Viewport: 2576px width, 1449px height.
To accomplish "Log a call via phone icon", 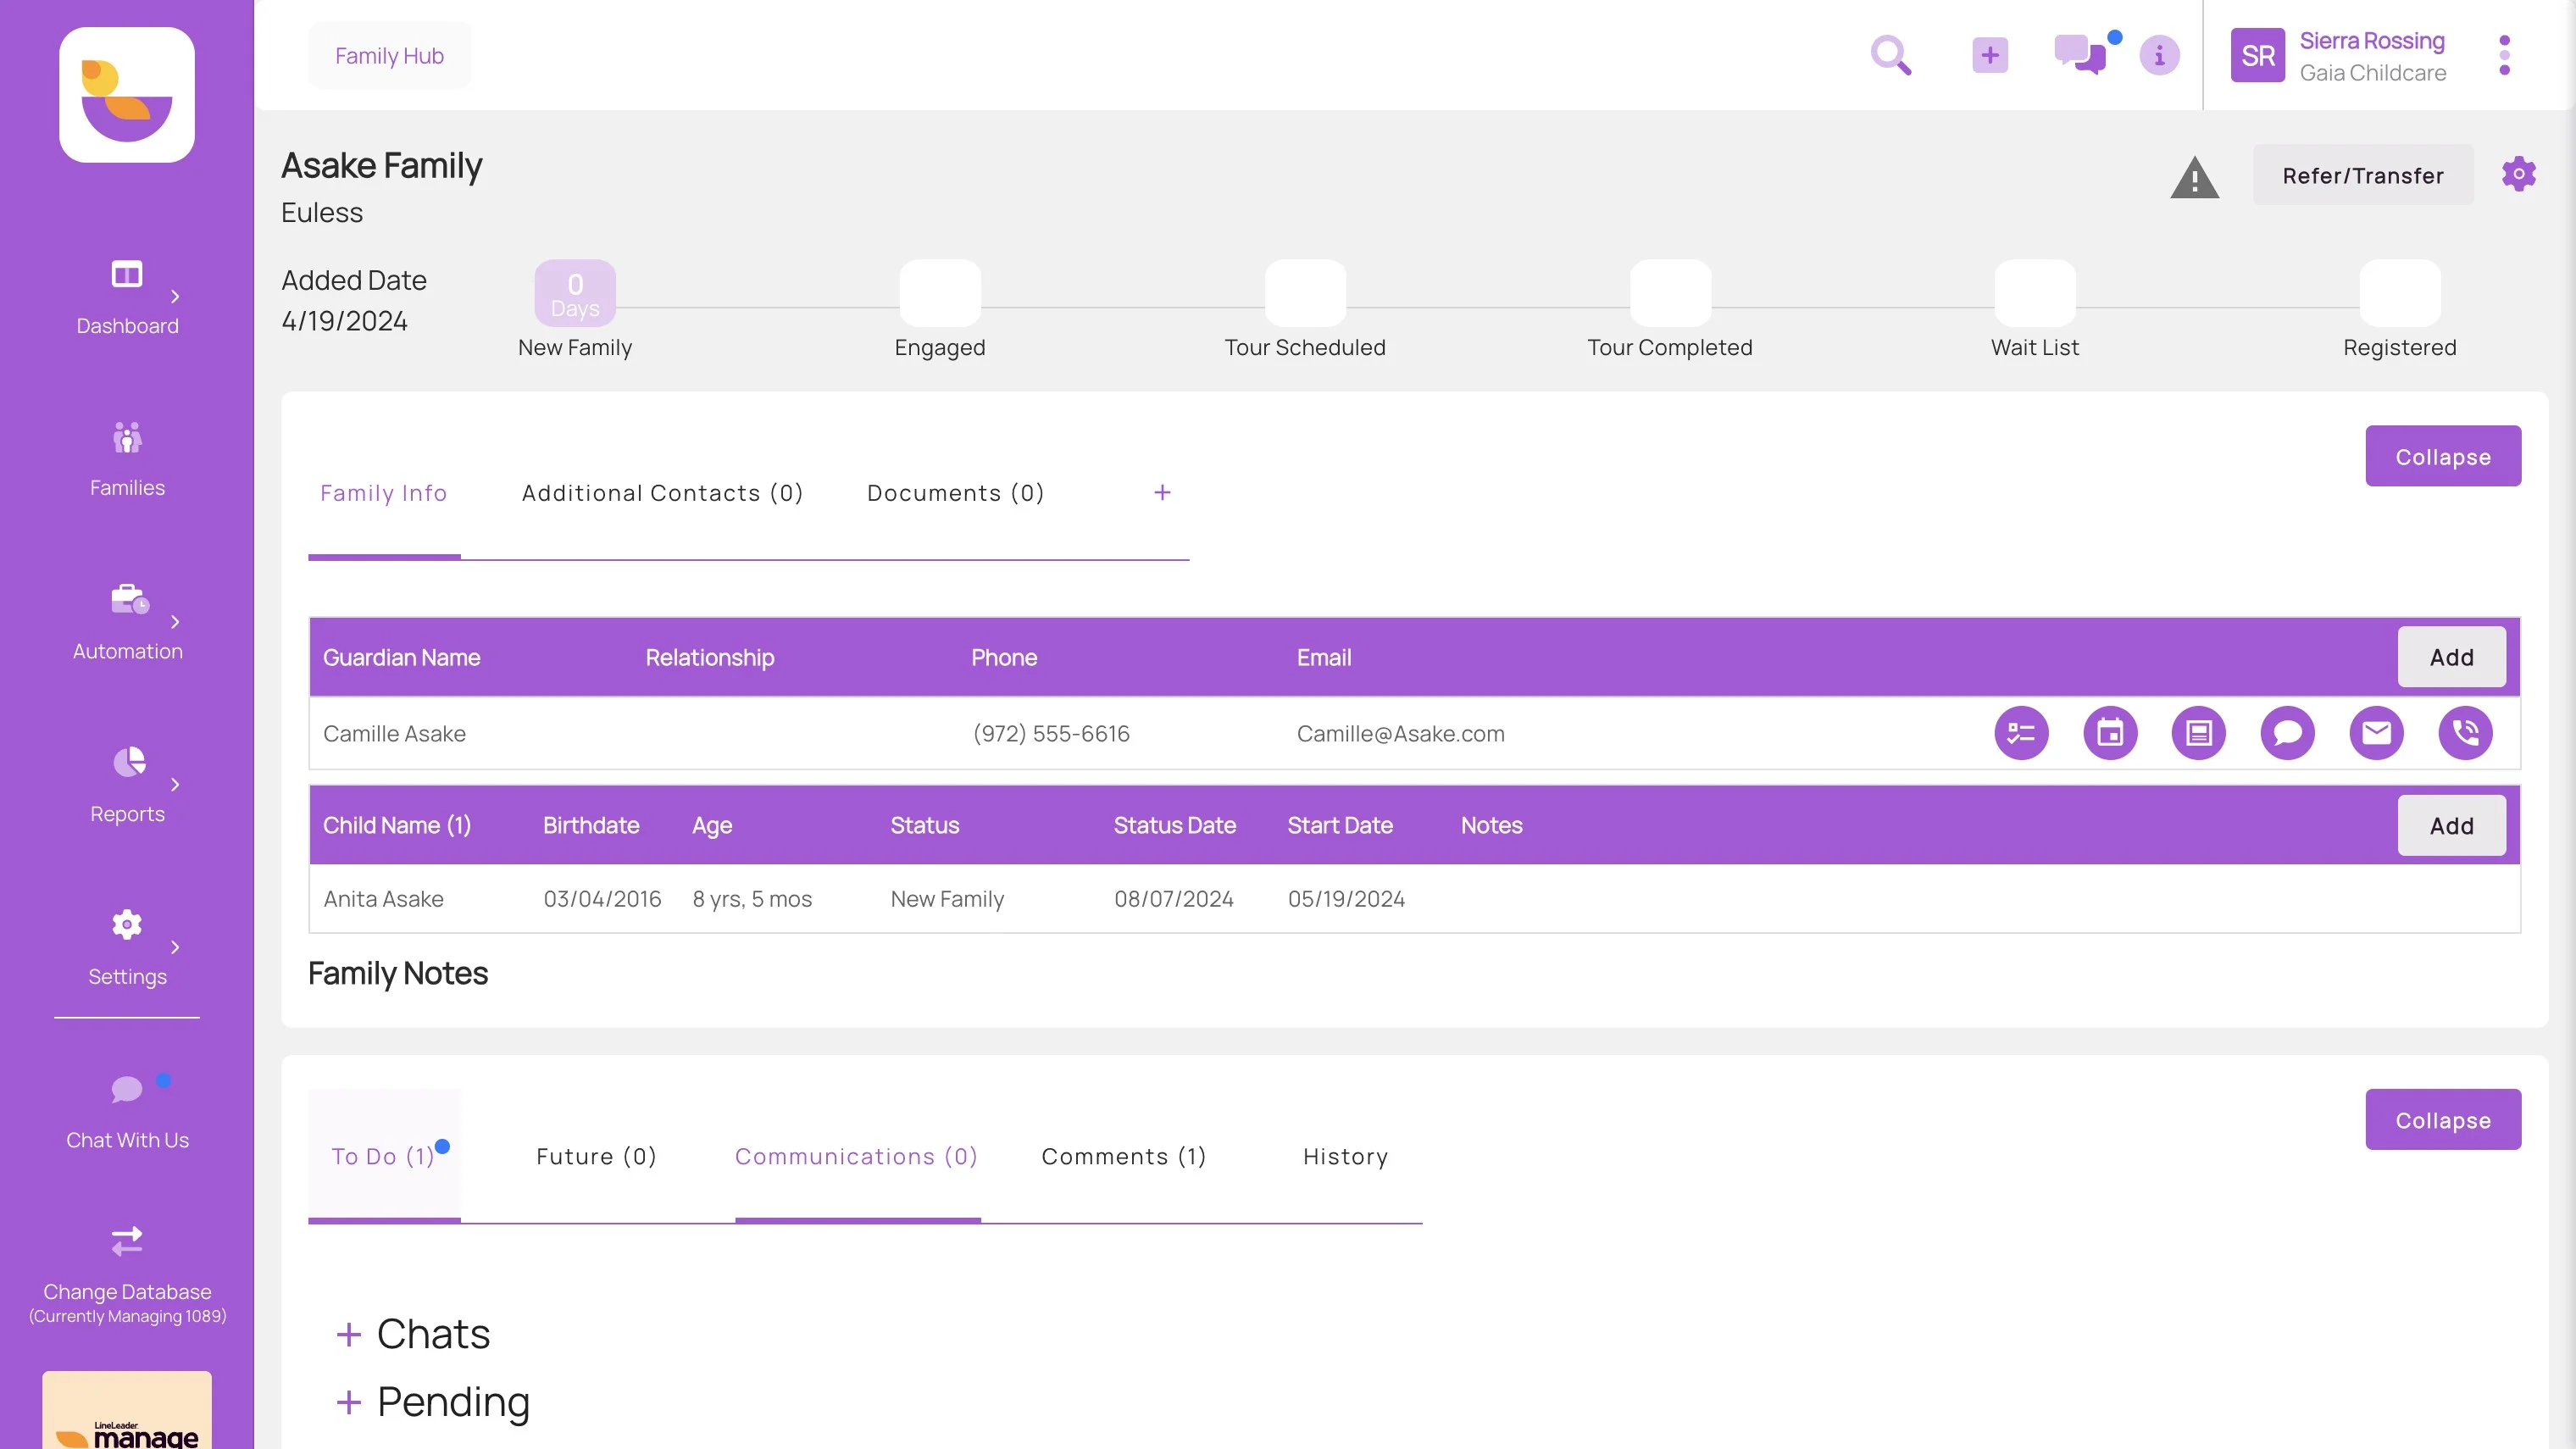I will pyautogui.click(x=2465, y=733).
